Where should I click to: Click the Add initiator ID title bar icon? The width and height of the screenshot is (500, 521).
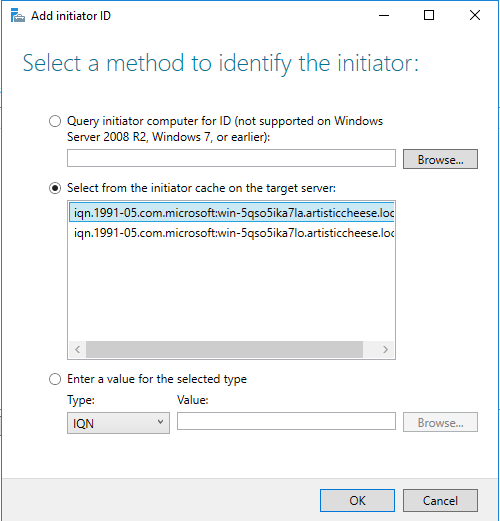pyautogui.click(x=17, y=16)
